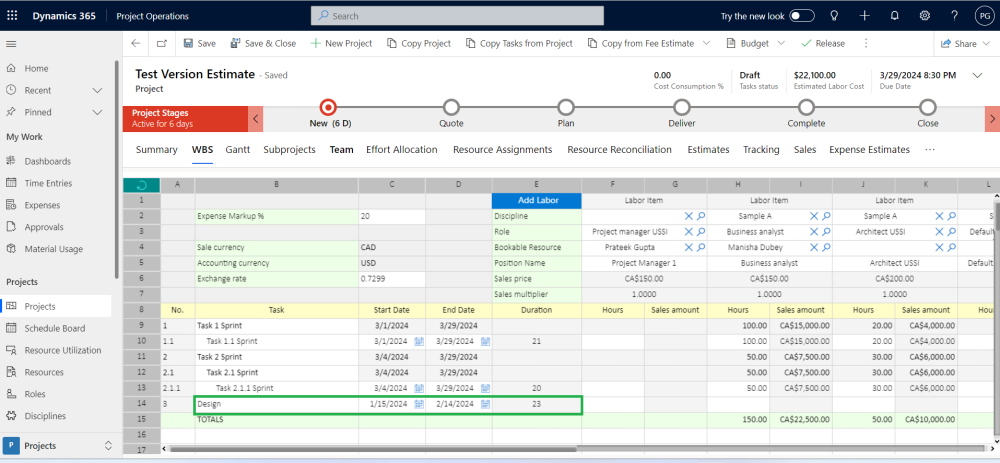Image resolution: width=1000 pixels, height=463 pixels.
Task: Click the app launcher waffle icon
Action: click(12, 16)
